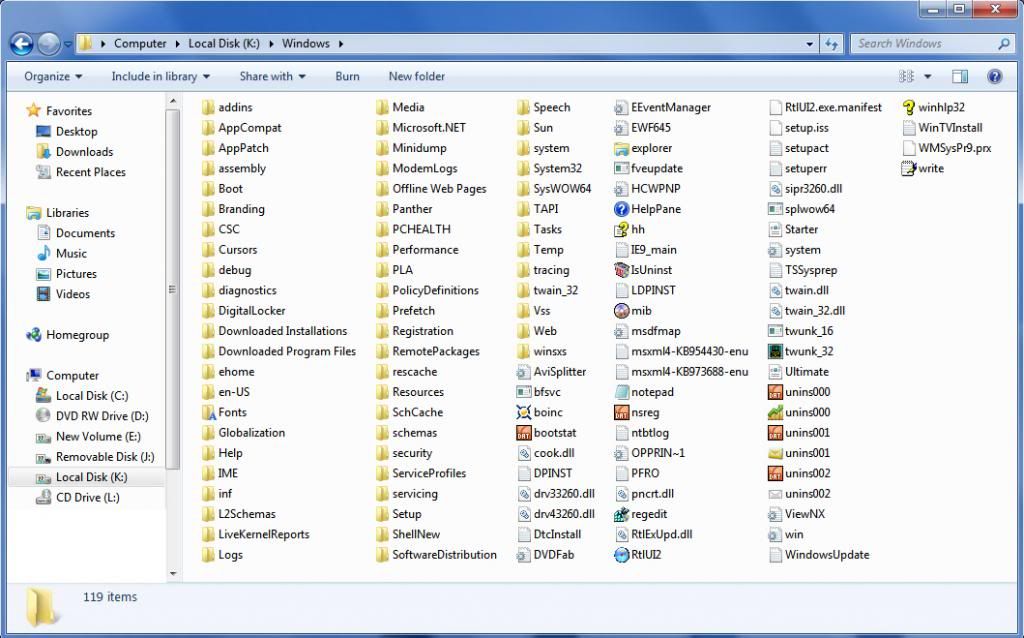The image size is (1024, 638).
Task: Select the mib file icon
Action: [621, 311]
